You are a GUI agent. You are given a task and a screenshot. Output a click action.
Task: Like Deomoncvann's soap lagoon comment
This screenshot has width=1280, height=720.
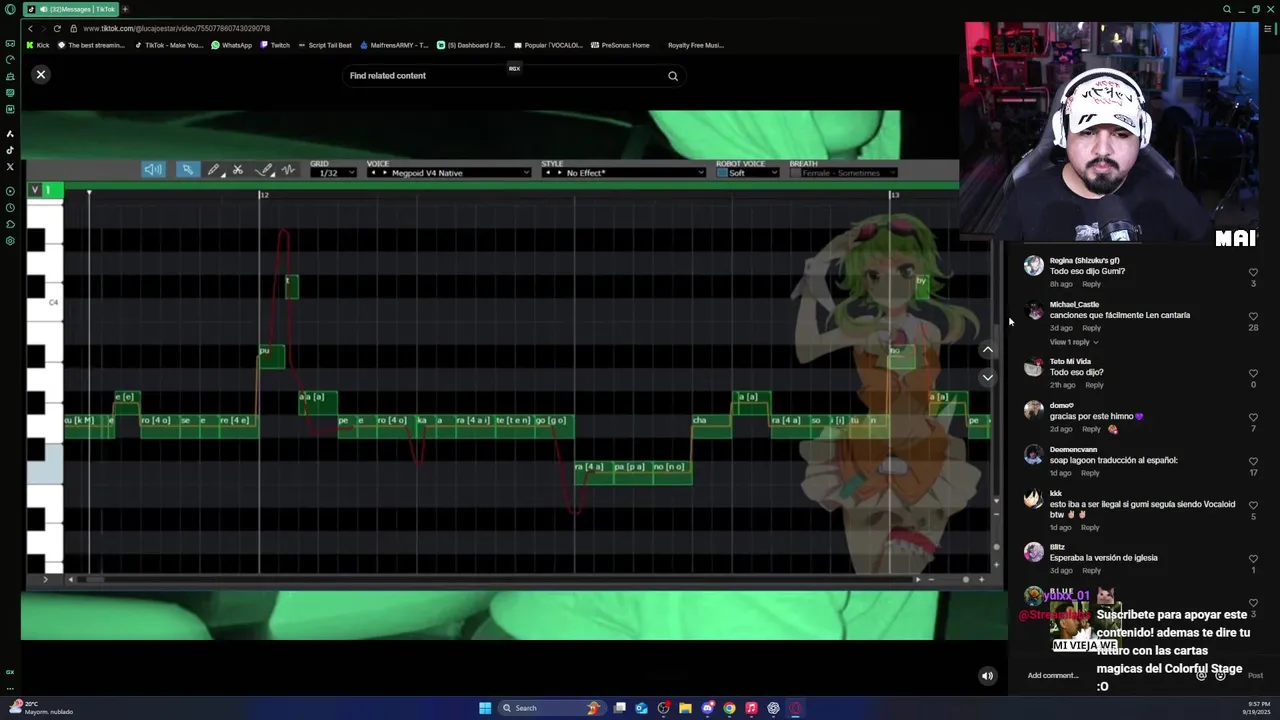click(1253, 461)
